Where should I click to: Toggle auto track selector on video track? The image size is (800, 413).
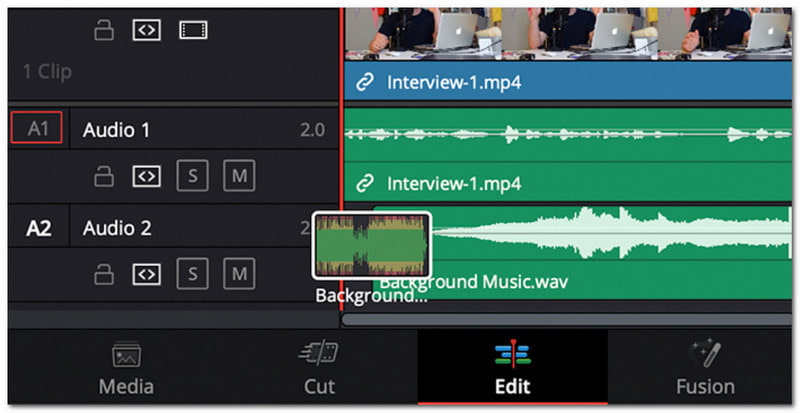146,30
